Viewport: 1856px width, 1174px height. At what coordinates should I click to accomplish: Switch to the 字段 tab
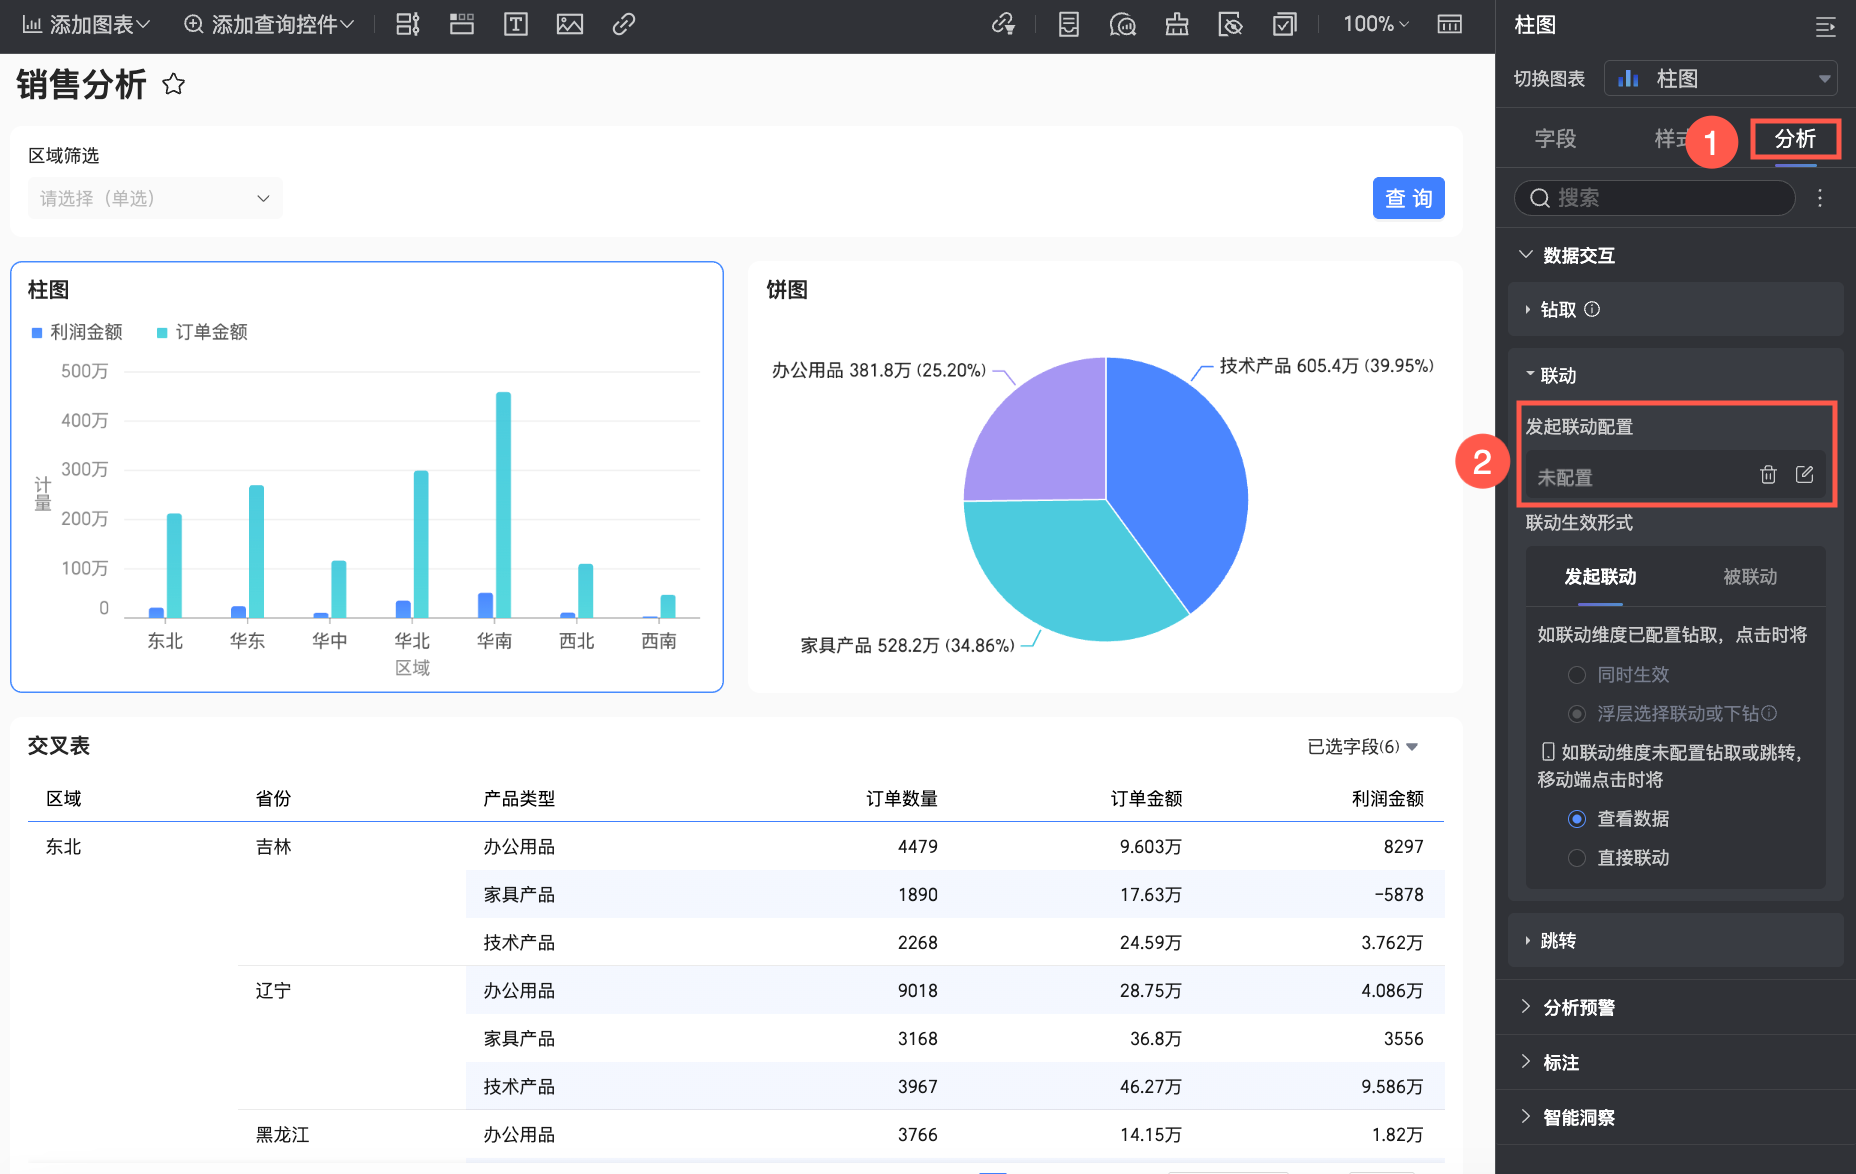(x=1555, y=139)
